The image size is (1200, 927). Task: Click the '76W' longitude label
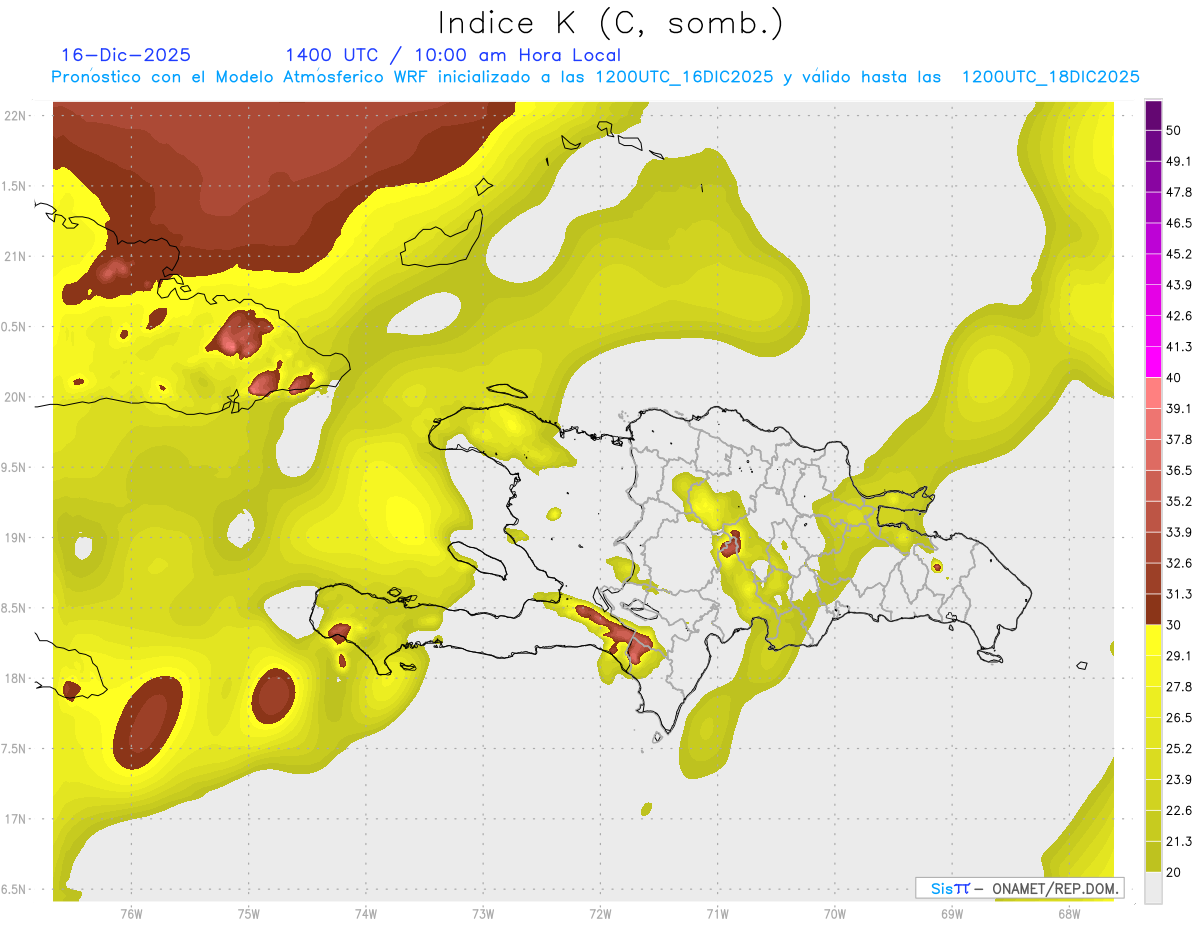131,914
